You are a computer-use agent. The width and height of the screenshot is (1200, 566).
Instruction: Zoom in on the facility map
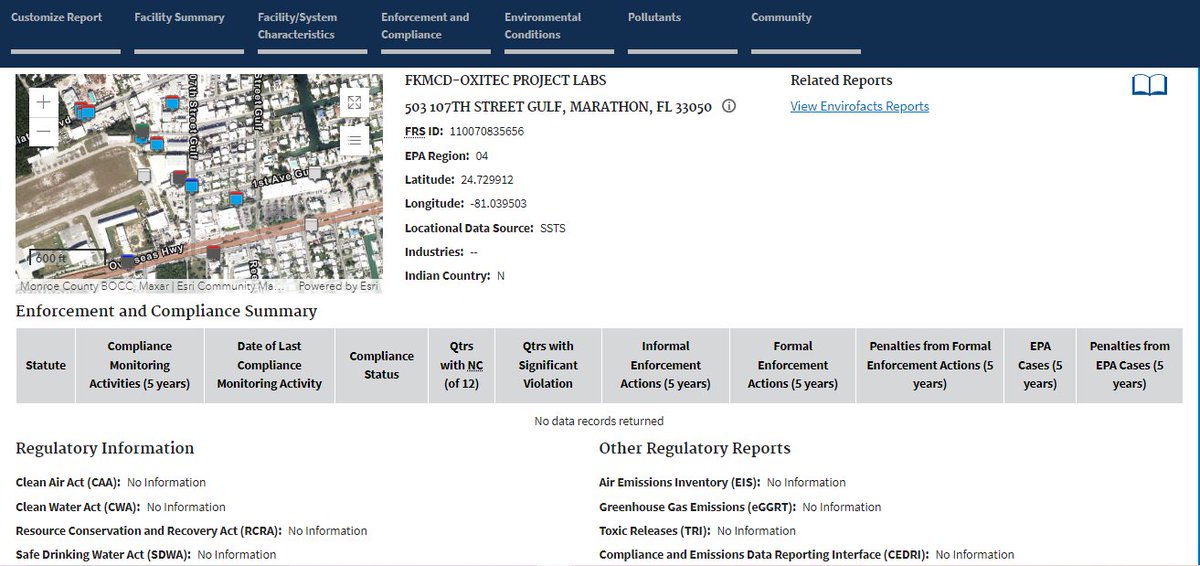click(x=44, y=102)
